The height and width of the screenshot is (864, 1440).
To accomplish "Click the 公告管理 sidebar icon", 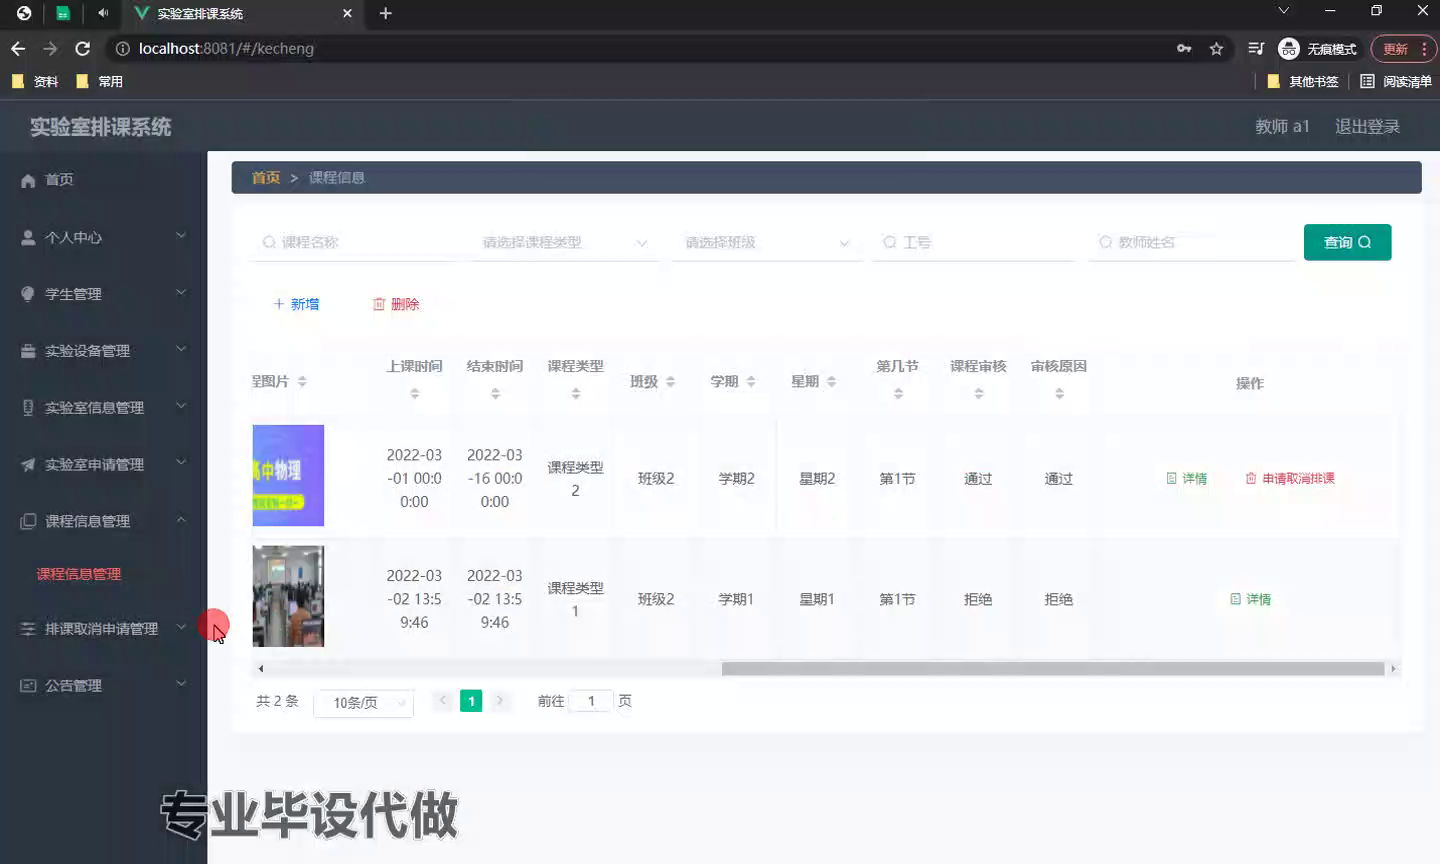I will point(28,686).
